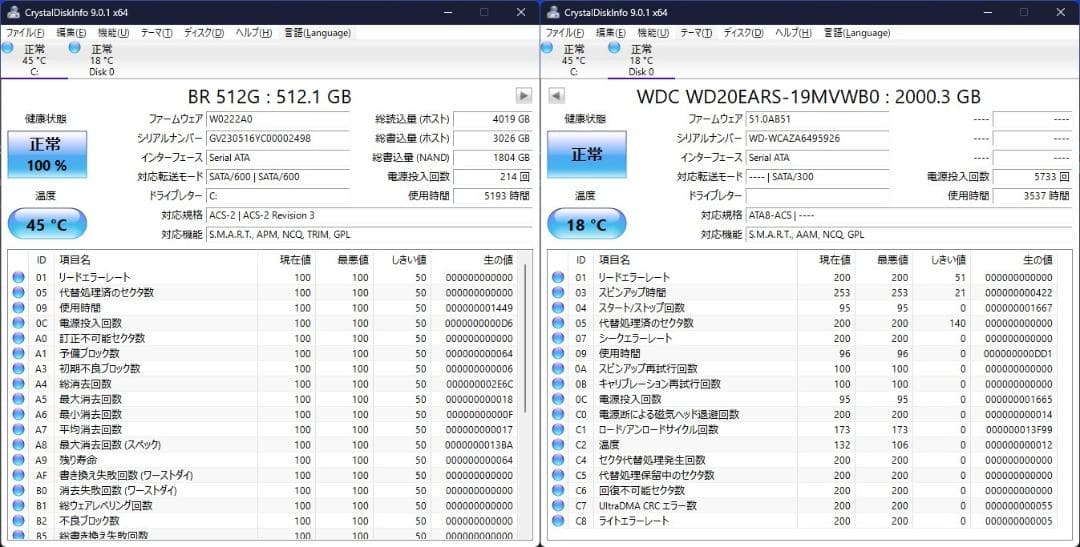
Task: Open ディスク(D) menu in right window
Action: [743, 32]
